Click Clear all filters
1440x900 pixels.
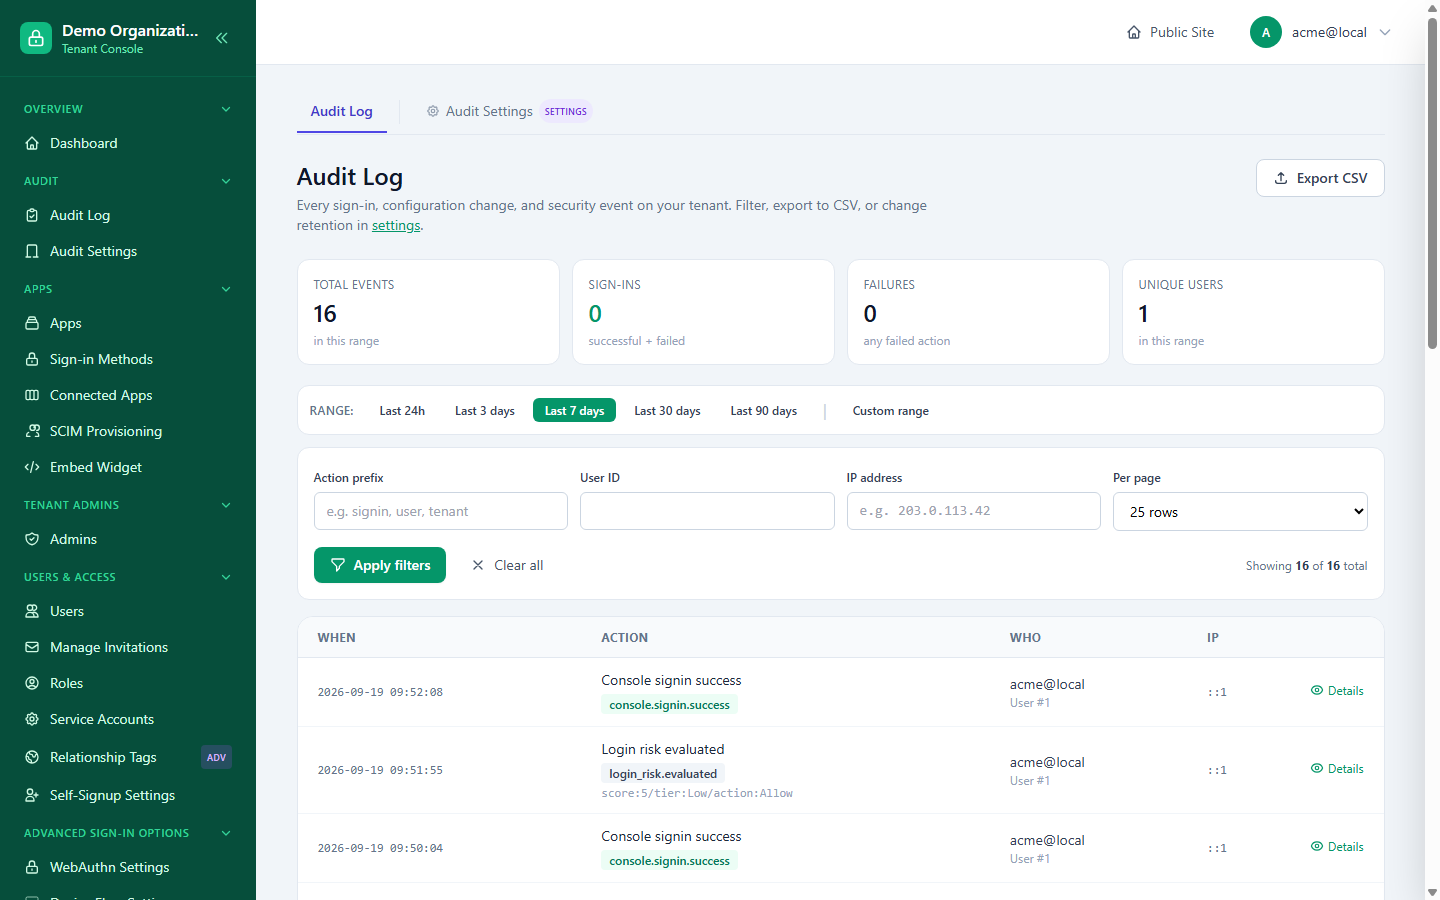click(x=508, y=565)
